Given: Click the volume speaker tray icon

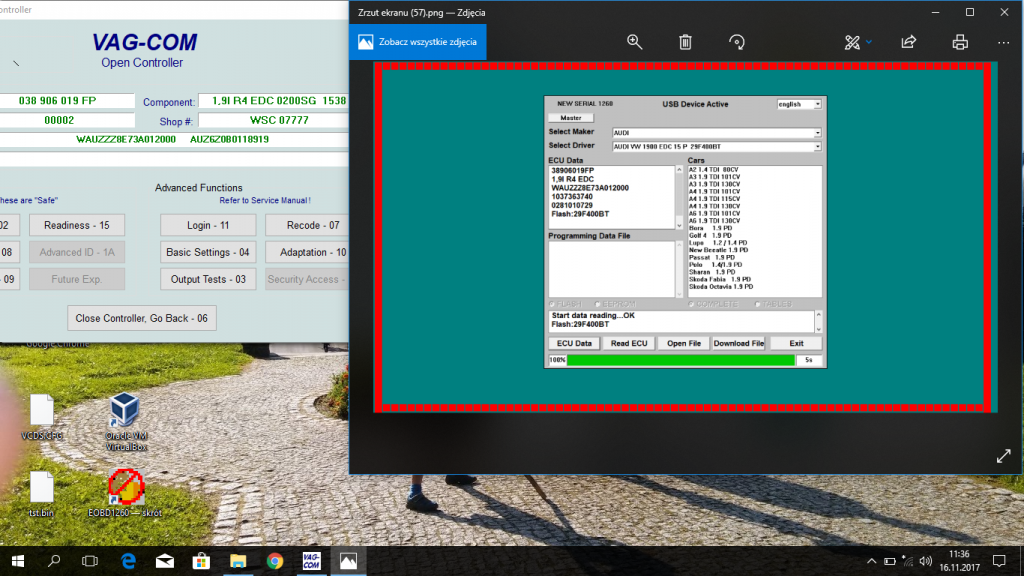Looking at the screenshot, I should [925, 561].
